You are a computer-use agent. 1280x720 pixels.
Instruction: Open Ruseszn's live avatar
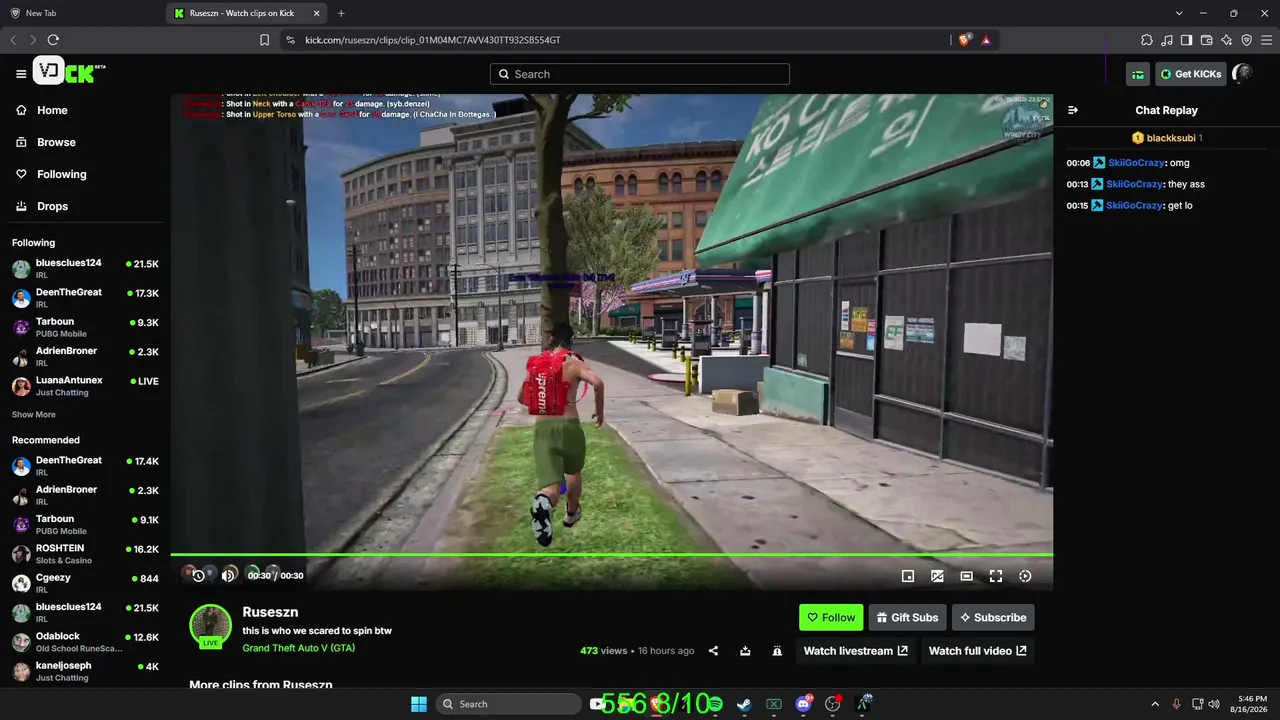tap(210, 626)
